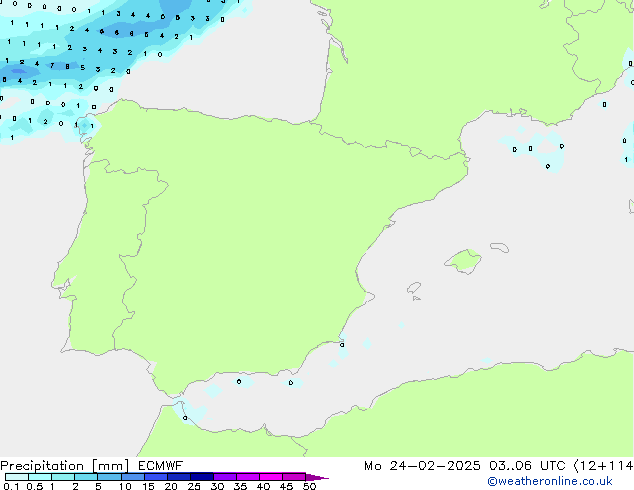Screen dimensions: 634x490
Task: Click the "(12+114" forecast offset text
Action: (x=604, y=466)
